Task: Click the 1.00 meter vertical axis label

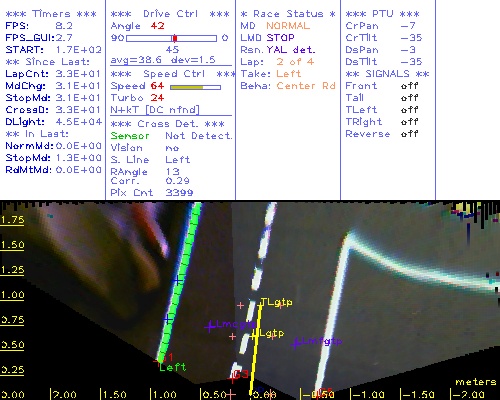Action: tap(12, 295)
